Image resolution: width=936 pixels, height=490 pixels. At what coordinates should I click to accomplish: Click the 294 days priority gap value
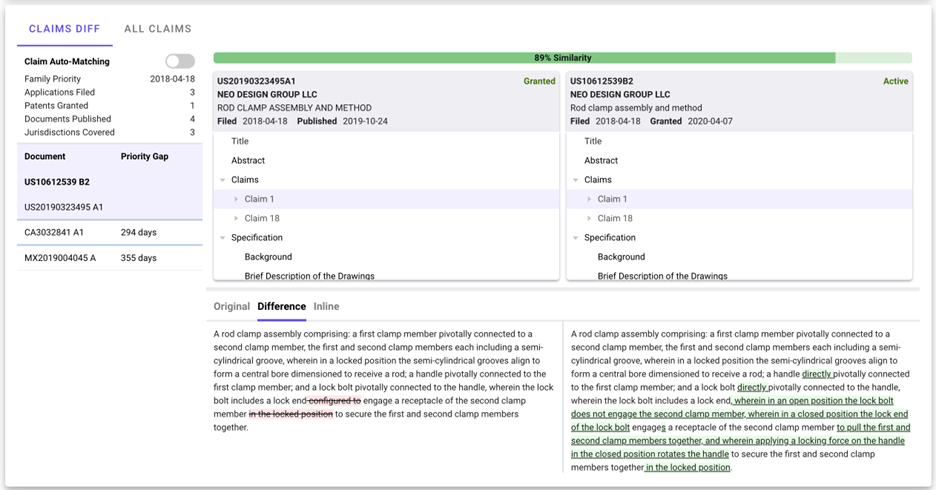[x=138, y=232]
